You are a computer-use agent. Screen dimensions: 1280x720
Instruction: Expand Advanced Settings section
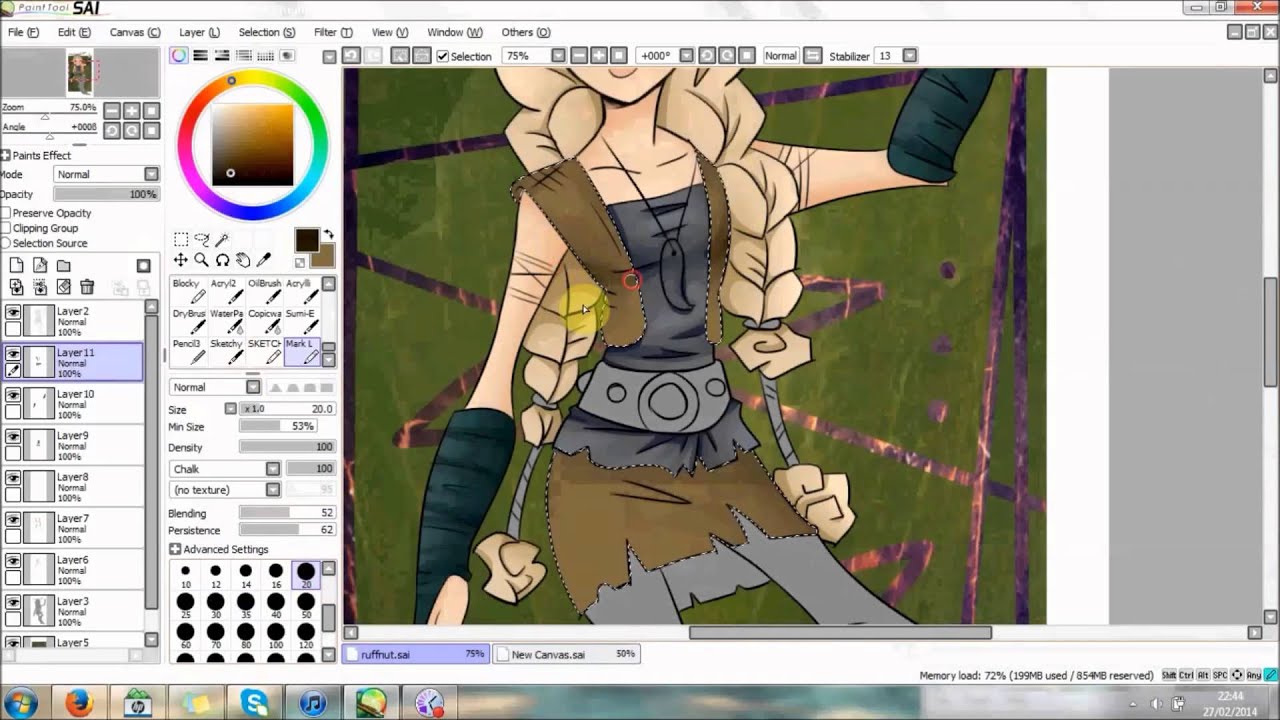tap(175, 549)
